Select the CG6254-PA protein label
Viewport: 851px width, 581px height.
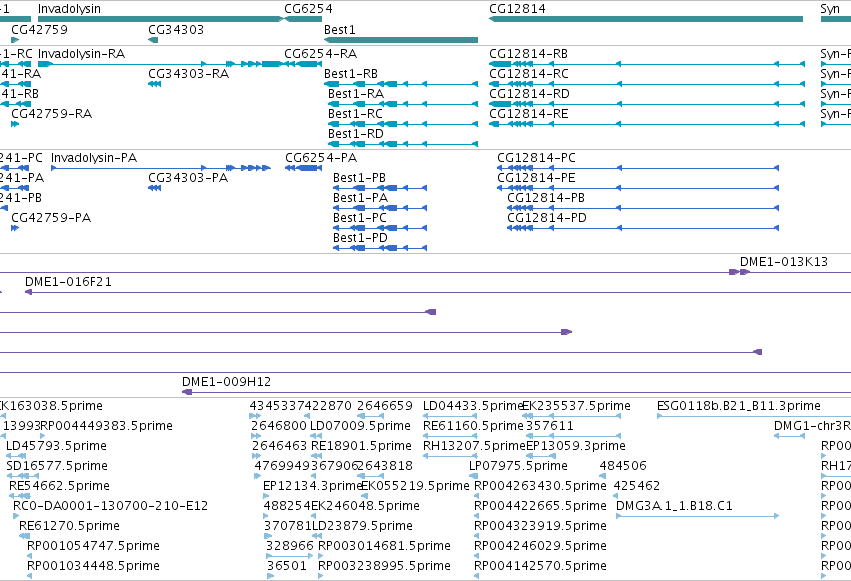321,158
